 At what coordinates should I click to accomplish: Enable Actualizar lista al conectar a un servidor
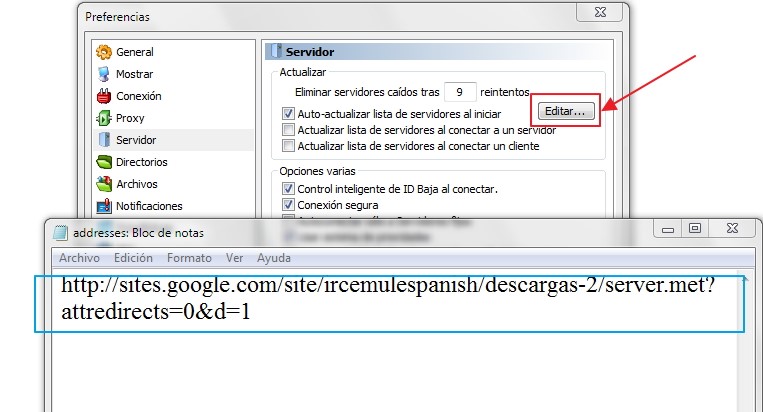288,130
